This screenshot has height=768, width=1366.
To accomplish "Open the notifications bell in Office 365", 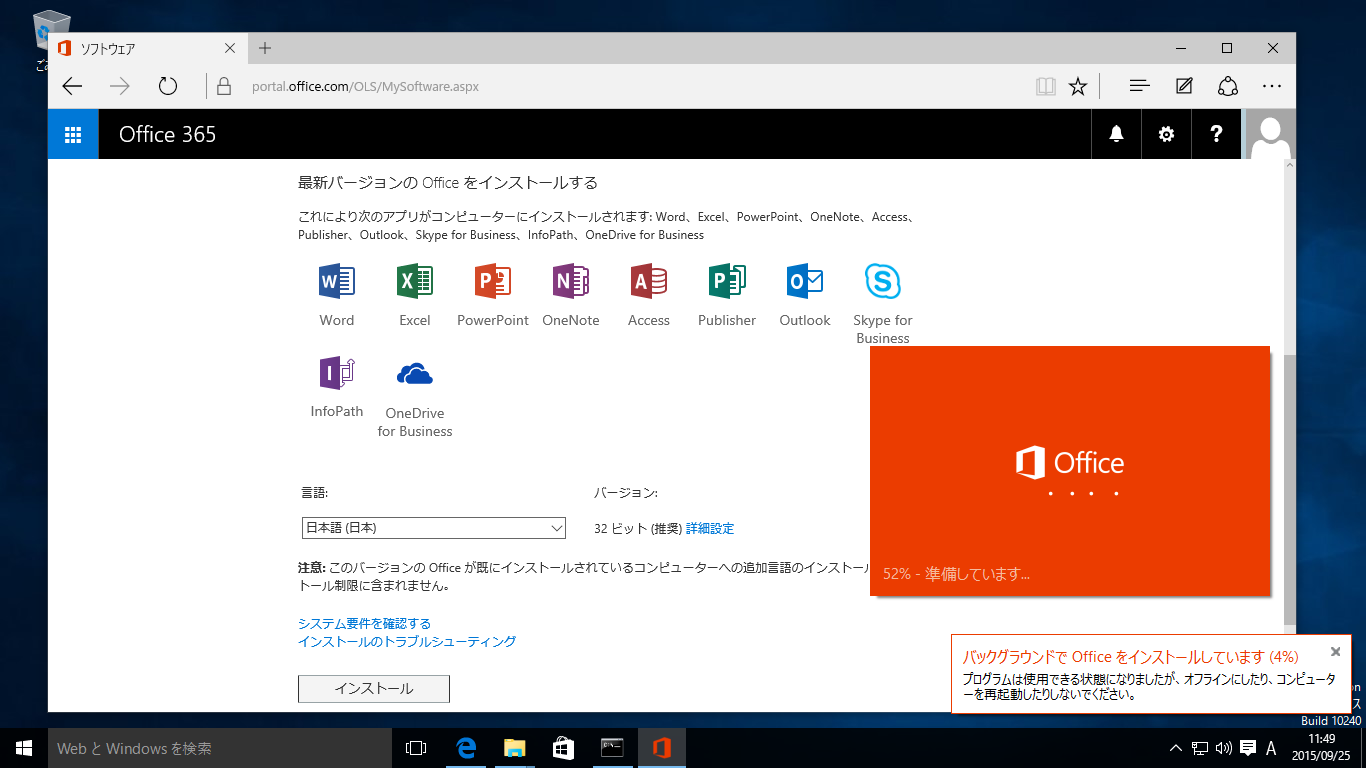I will click(1116, 134).
